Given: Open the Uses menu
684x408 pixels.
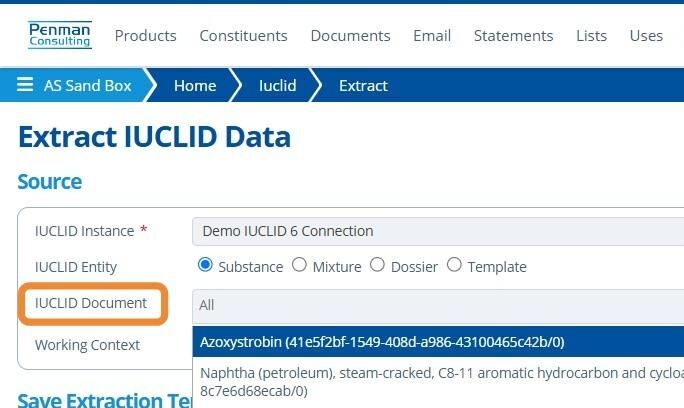Looking at the screenshot, I should click(x=646, y=35).
